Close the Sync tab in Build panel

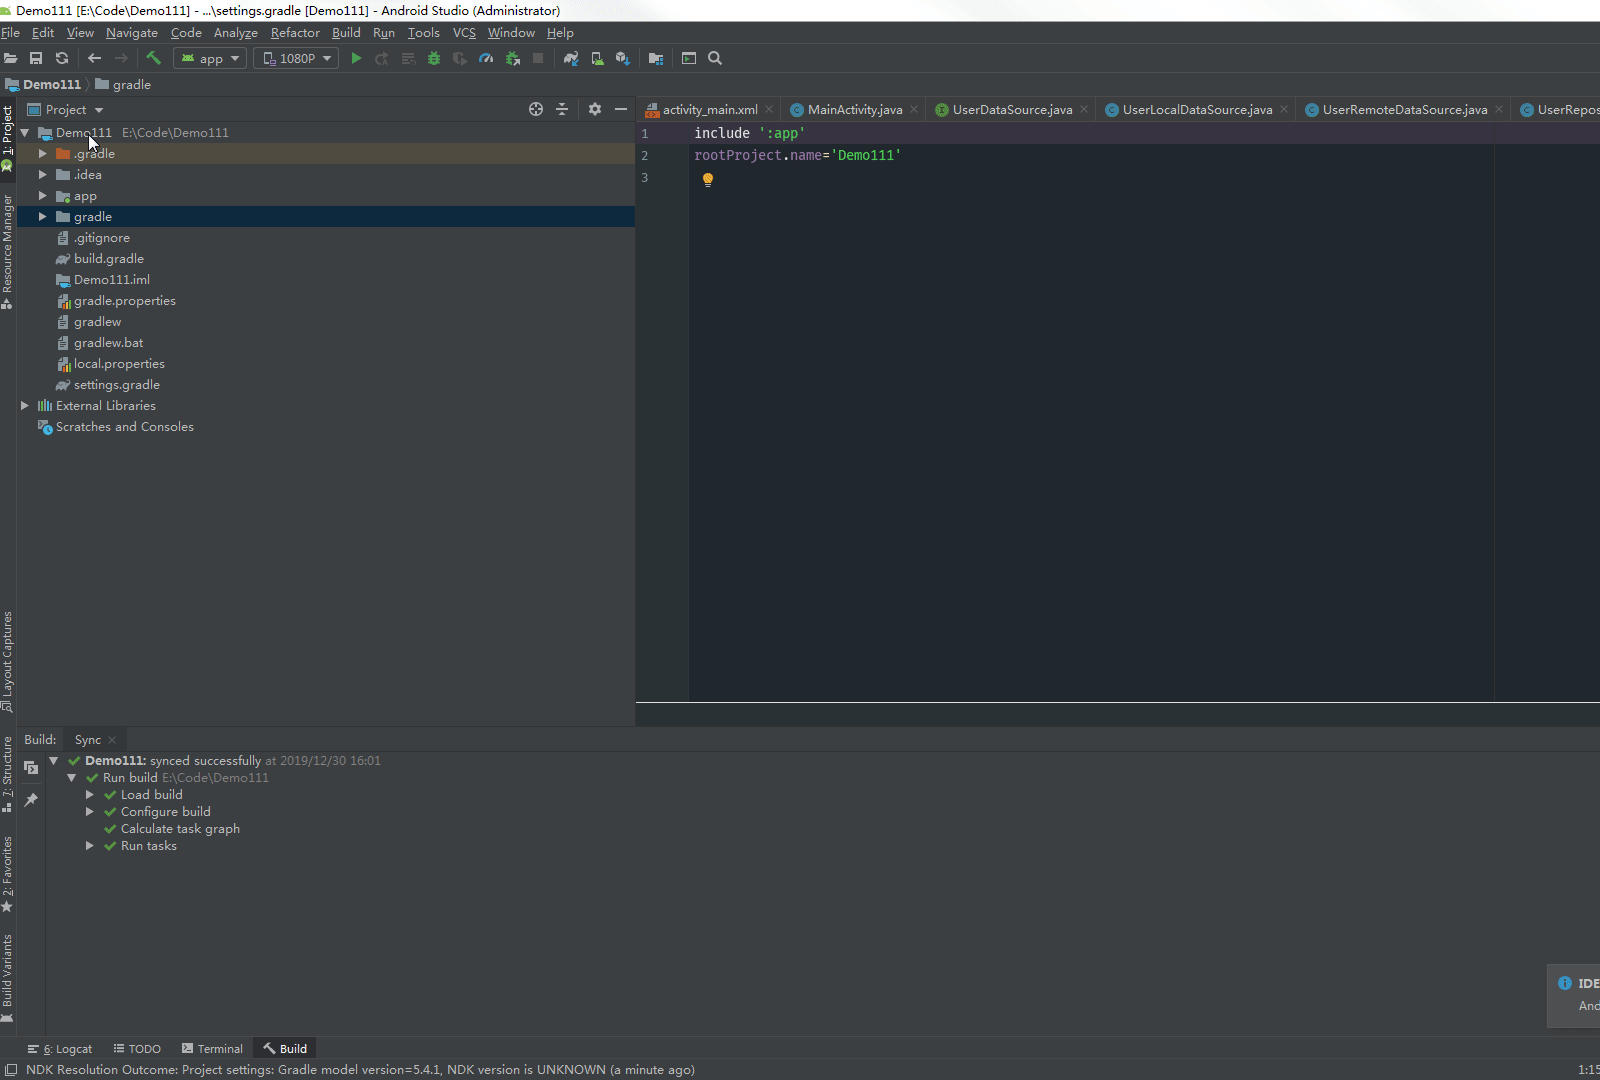tap(112, 740)
